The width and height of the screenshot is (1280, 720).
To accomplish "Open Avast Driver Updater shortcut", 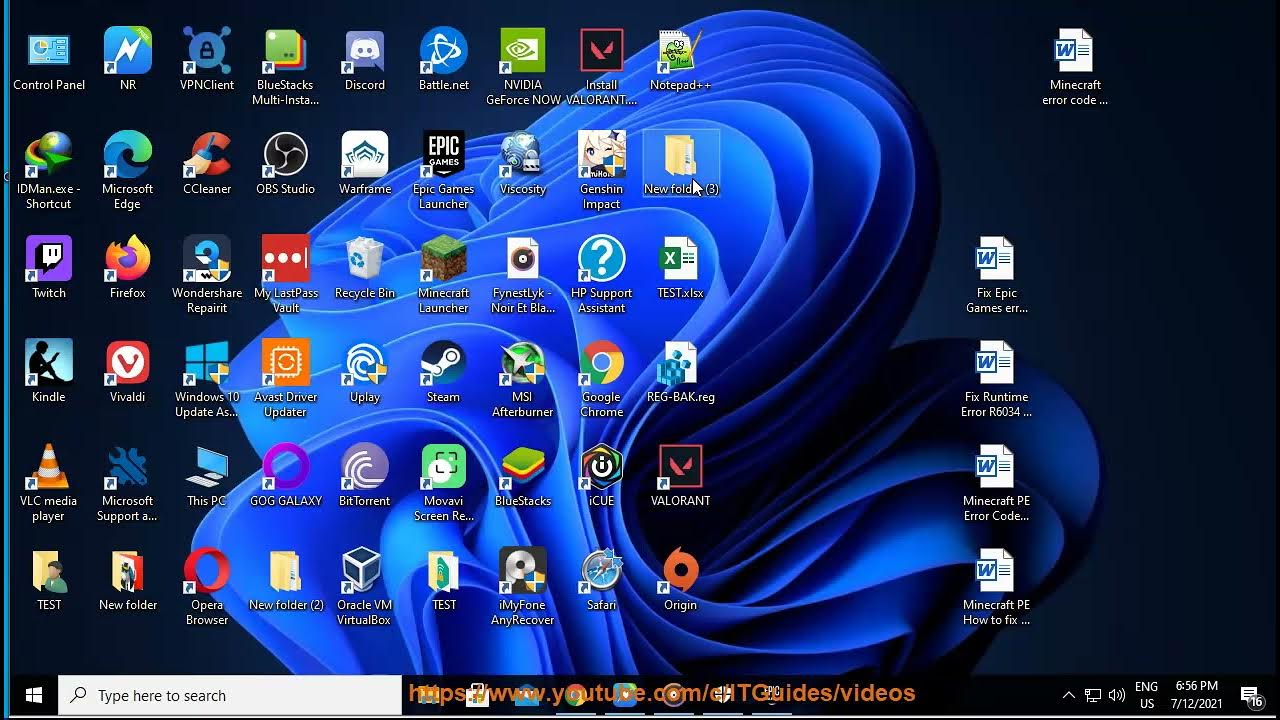I will point(285,379).
